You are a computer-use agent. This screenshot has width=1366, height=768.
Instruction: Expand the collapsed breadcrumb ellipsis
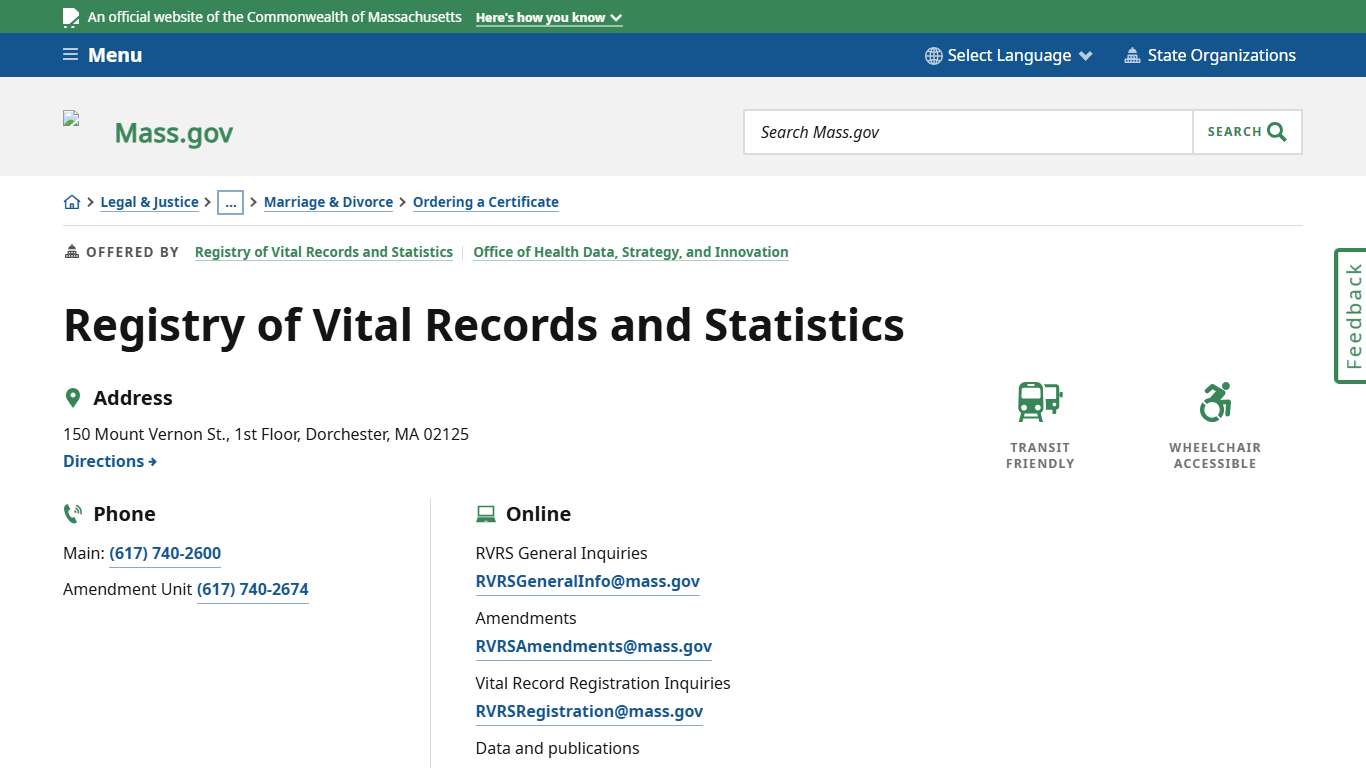point(231,202)
